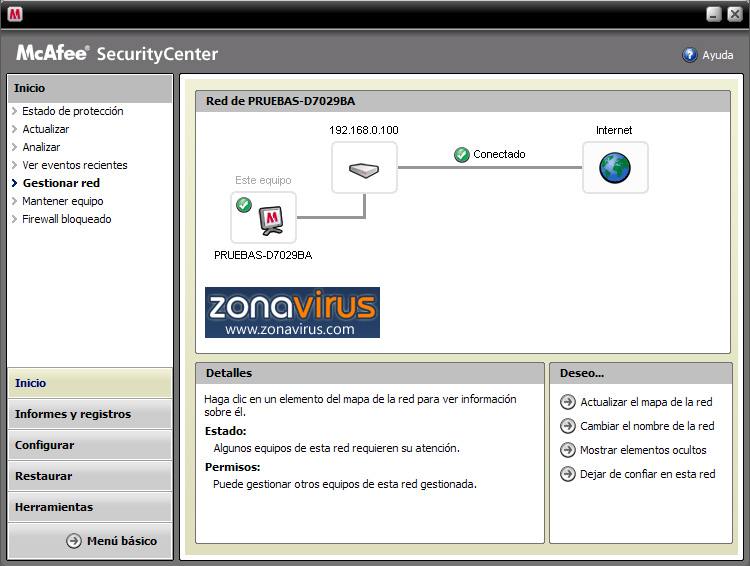Viewport: 750px width, 566px height.
Task: Click arrow icon beside Mostrar elementos ocultos
Action: (568, 450)
